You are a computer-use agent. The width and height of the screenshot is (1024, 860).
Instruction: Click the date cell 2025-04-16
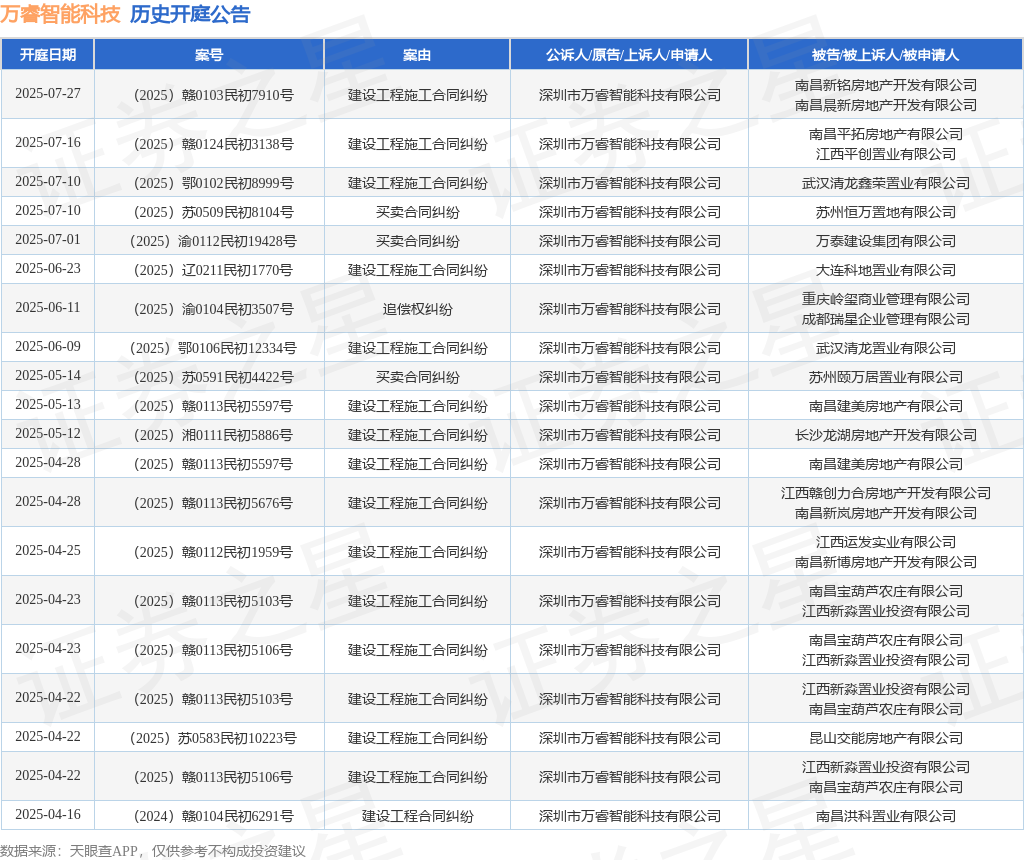coord(48,814)
